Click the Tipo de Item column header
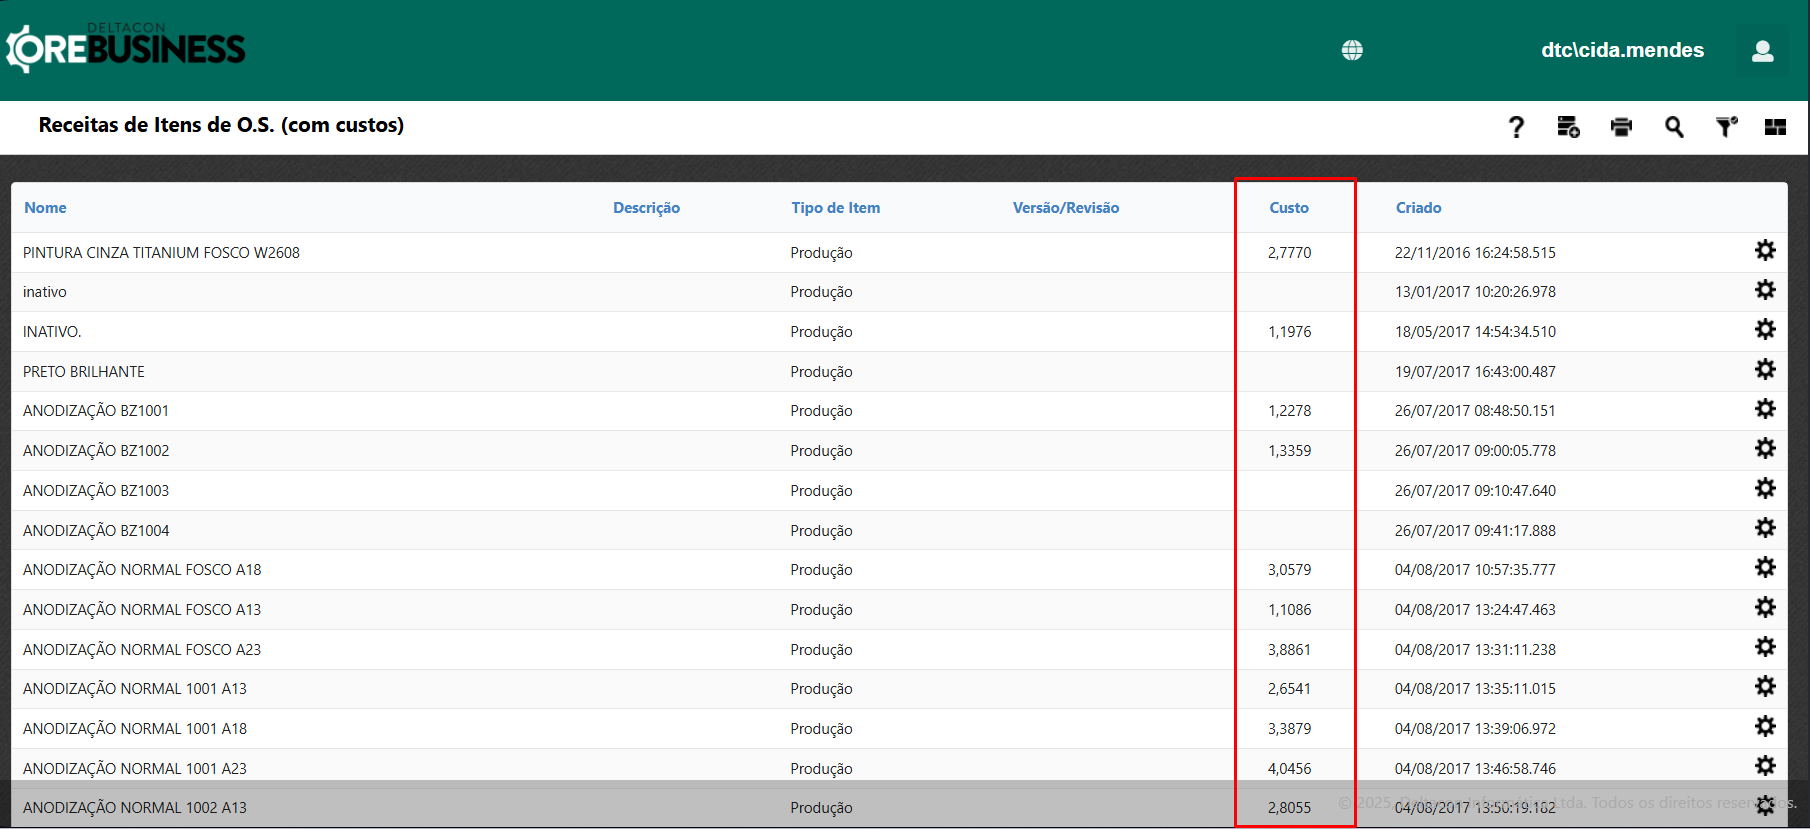Viewport: 1810px width, 829px height. tap(835, 208)
